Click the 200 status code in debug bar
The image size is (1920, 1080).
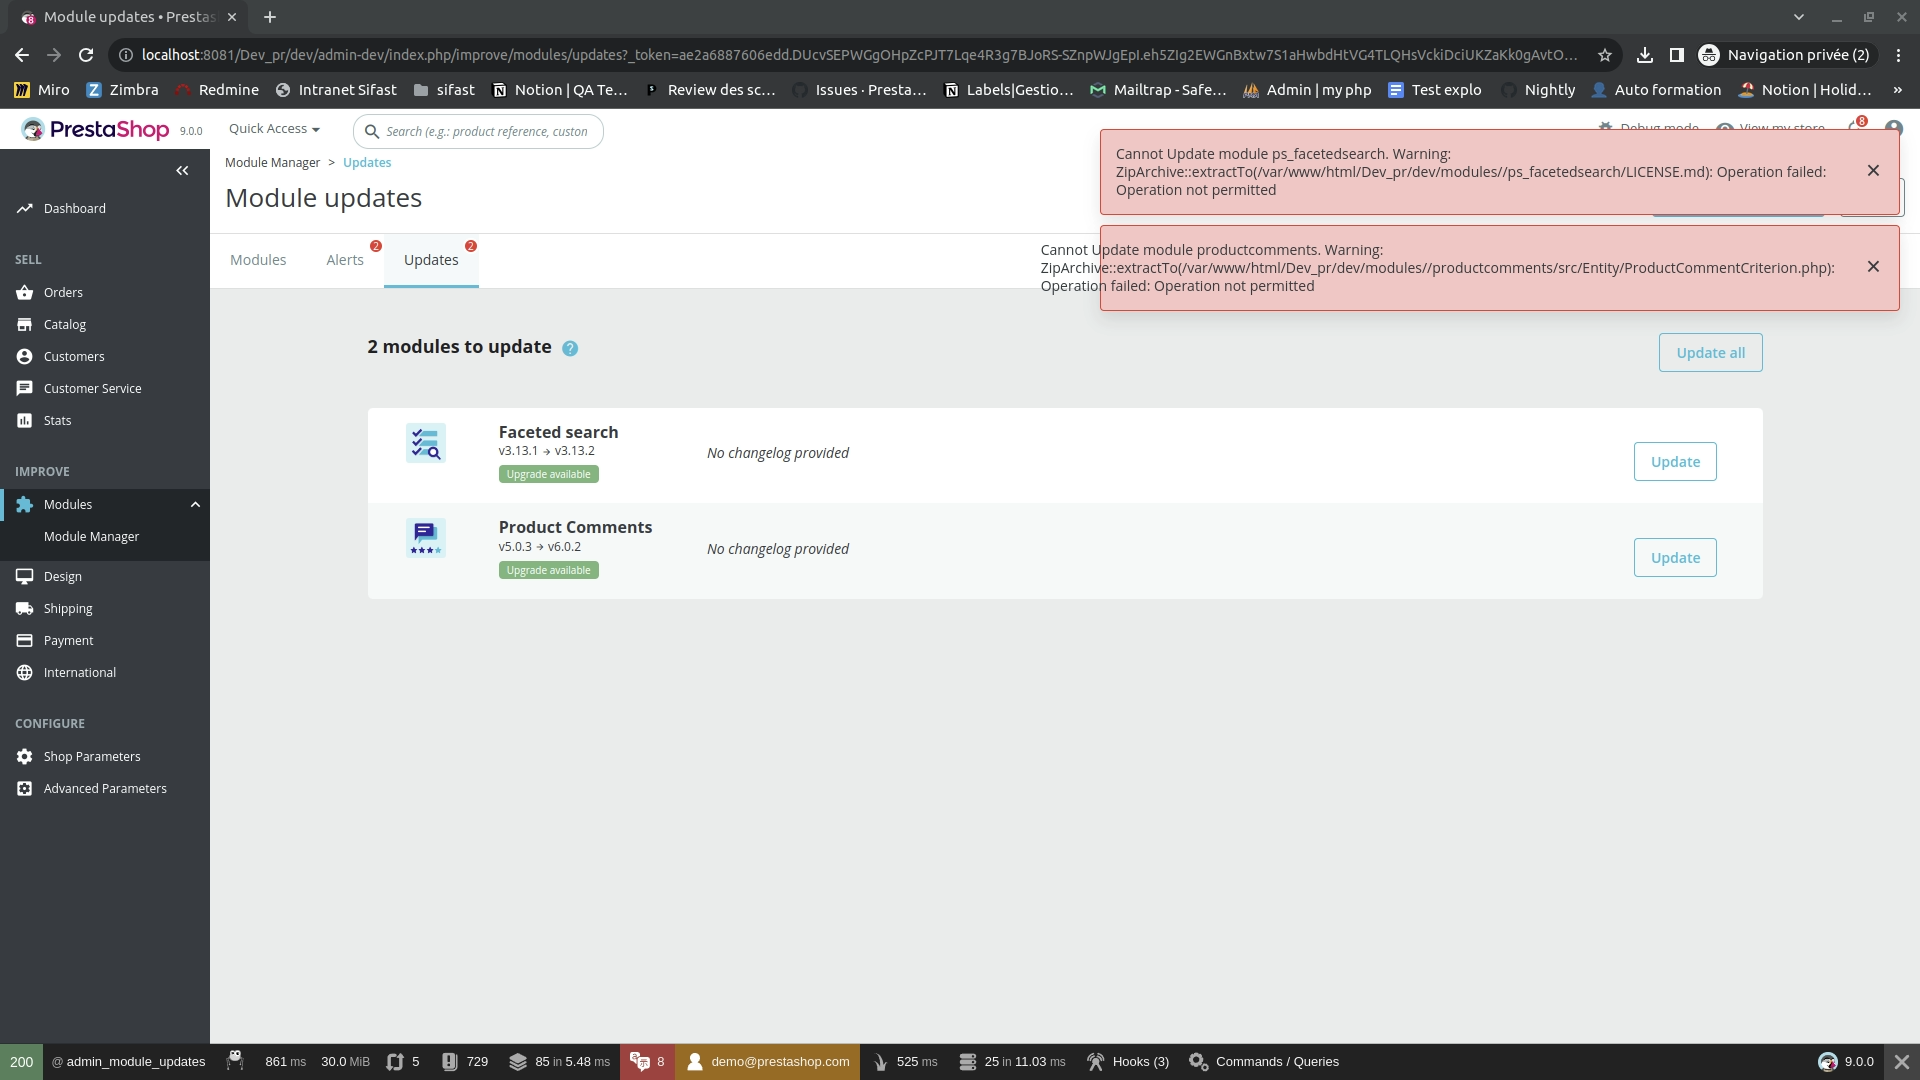coord(21,1062)
